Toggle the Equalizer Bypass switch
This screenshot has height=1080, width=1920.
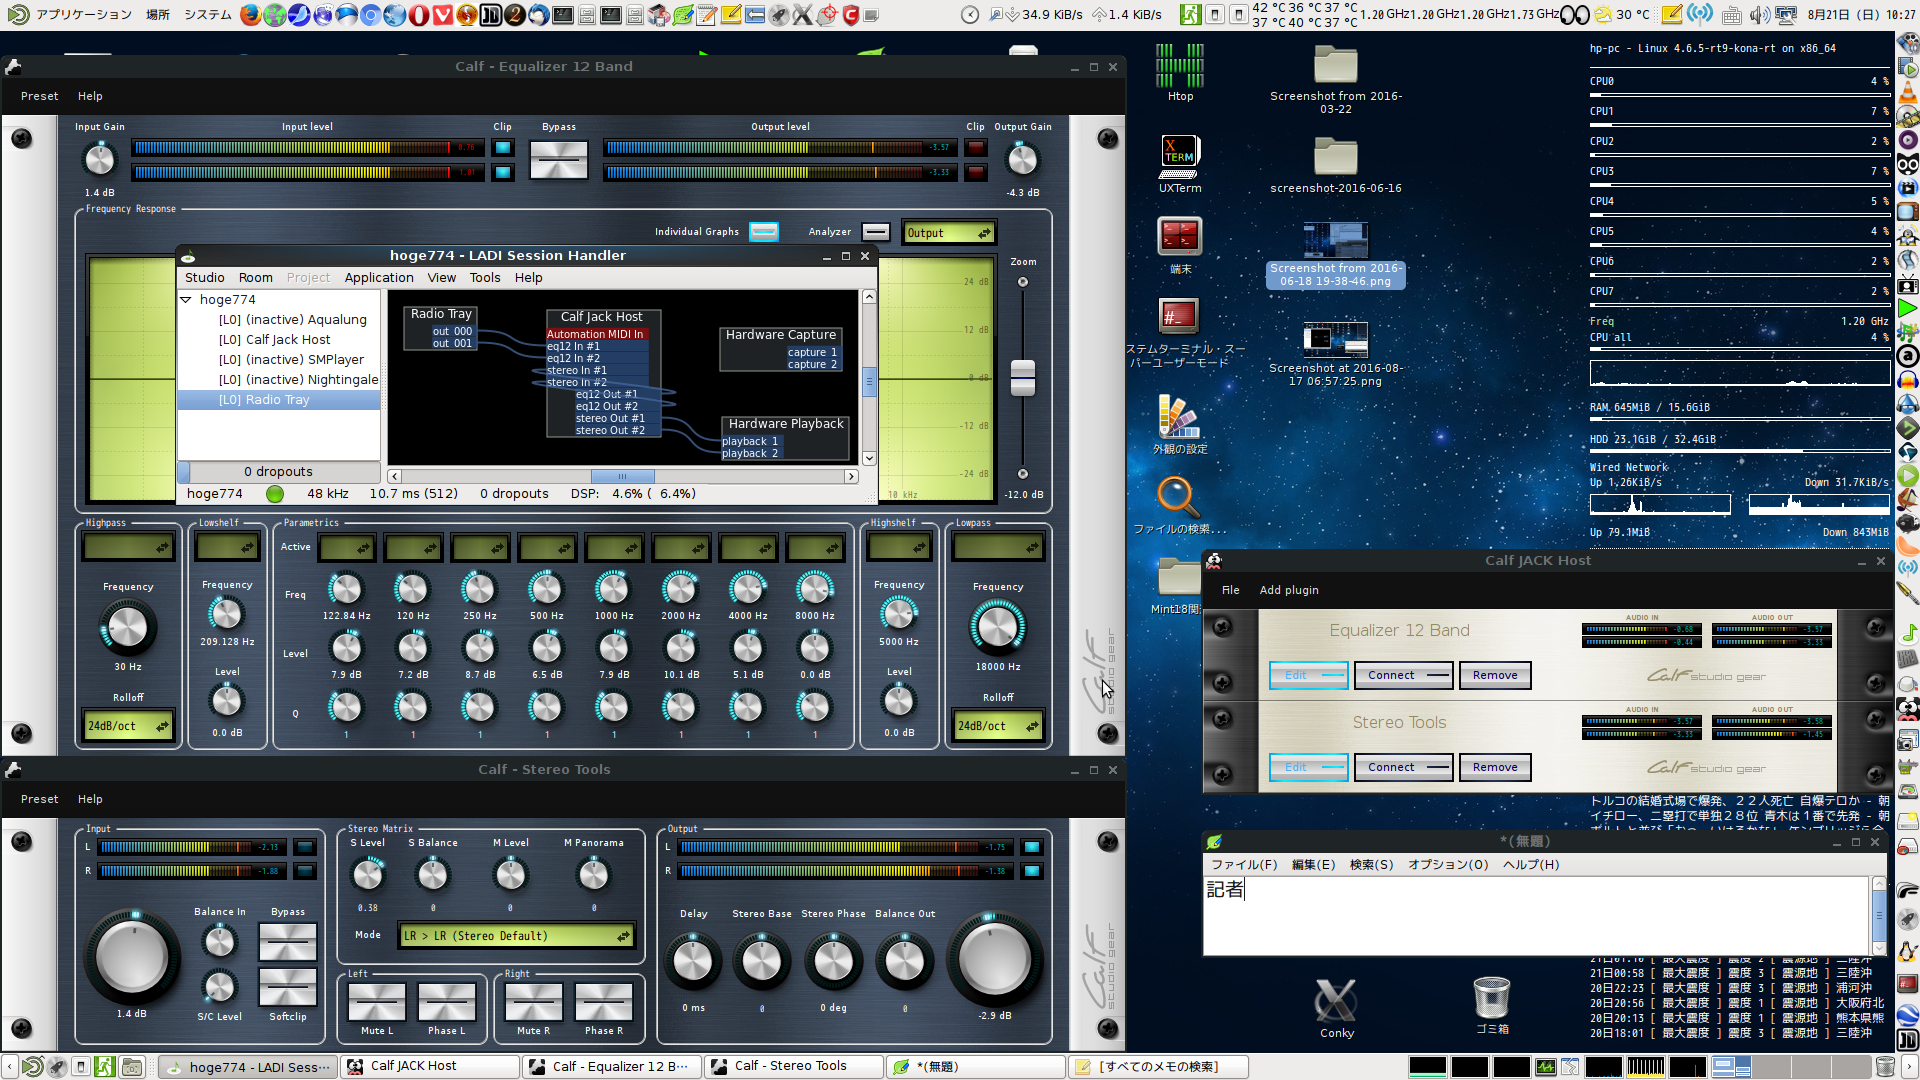pyautogui.click(x=559, y=160)
